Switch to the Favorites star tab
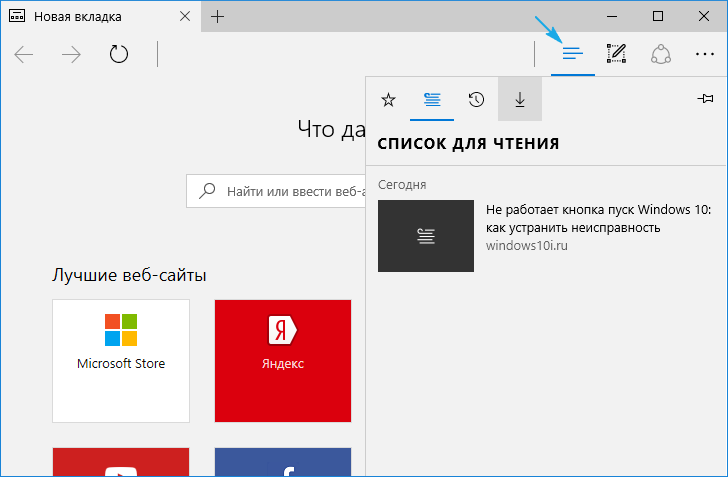This screenshot has height=477, width=728. point(389,99)
